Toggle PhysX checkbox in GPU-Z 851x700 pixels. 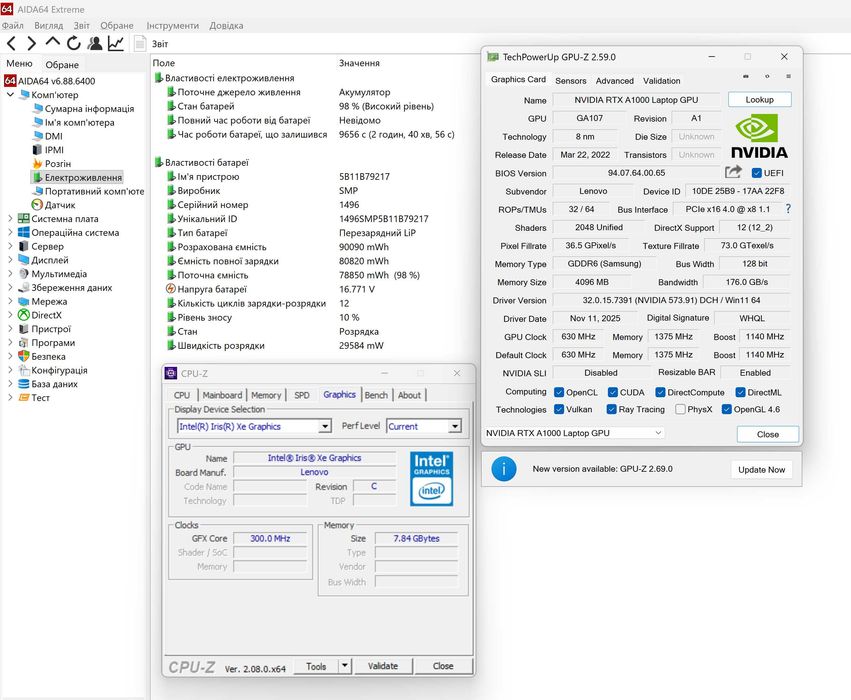point(680,409)
